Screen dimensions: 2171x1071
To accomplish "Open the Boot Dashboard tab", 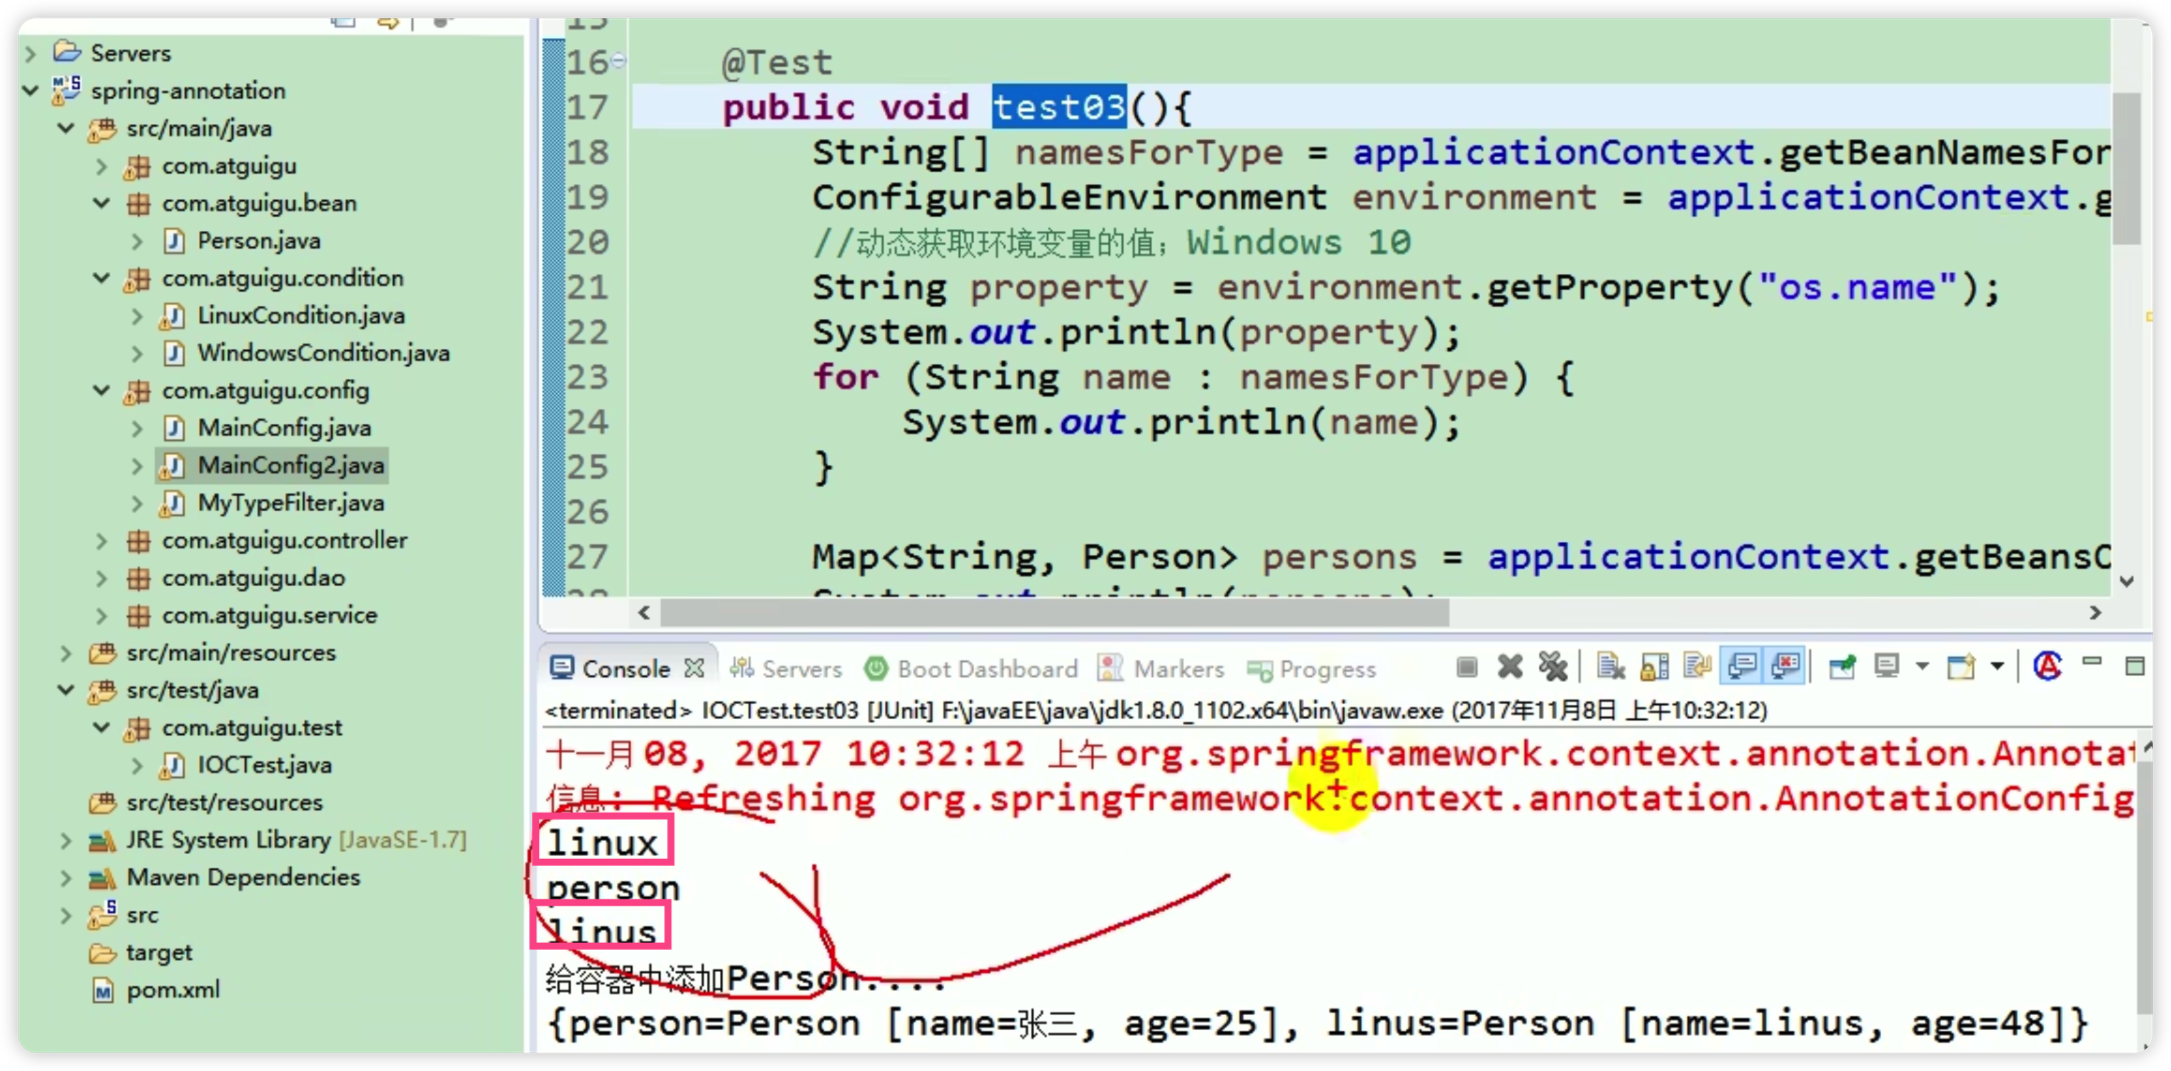I will 972,668.
